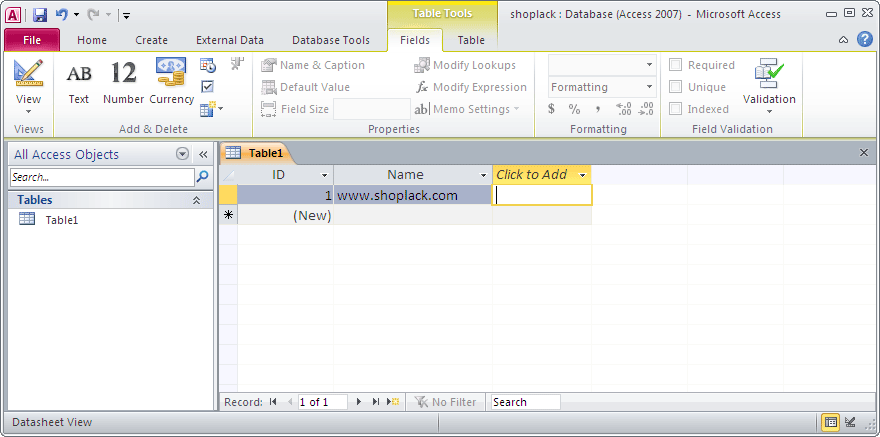880x437 pixels.
Task: Open All Access Objects navigation dropdown
Action: 182,154
